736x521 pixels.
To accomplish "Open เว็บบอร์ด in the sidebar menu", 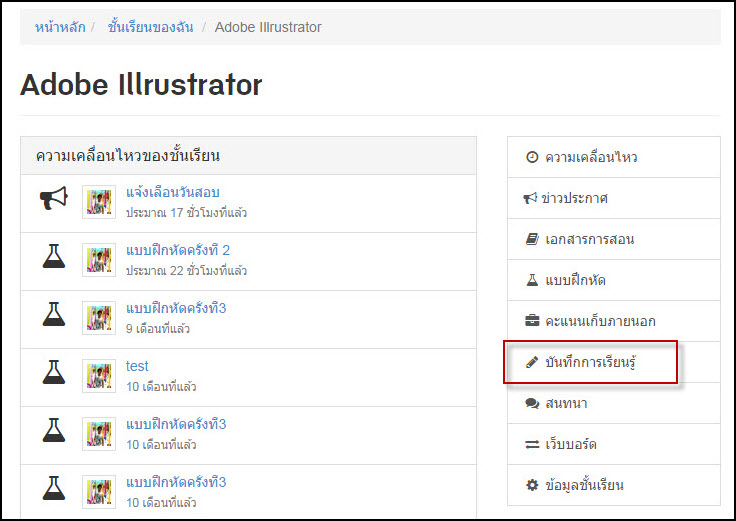I will pyautogui.click(x=614, y=444).
